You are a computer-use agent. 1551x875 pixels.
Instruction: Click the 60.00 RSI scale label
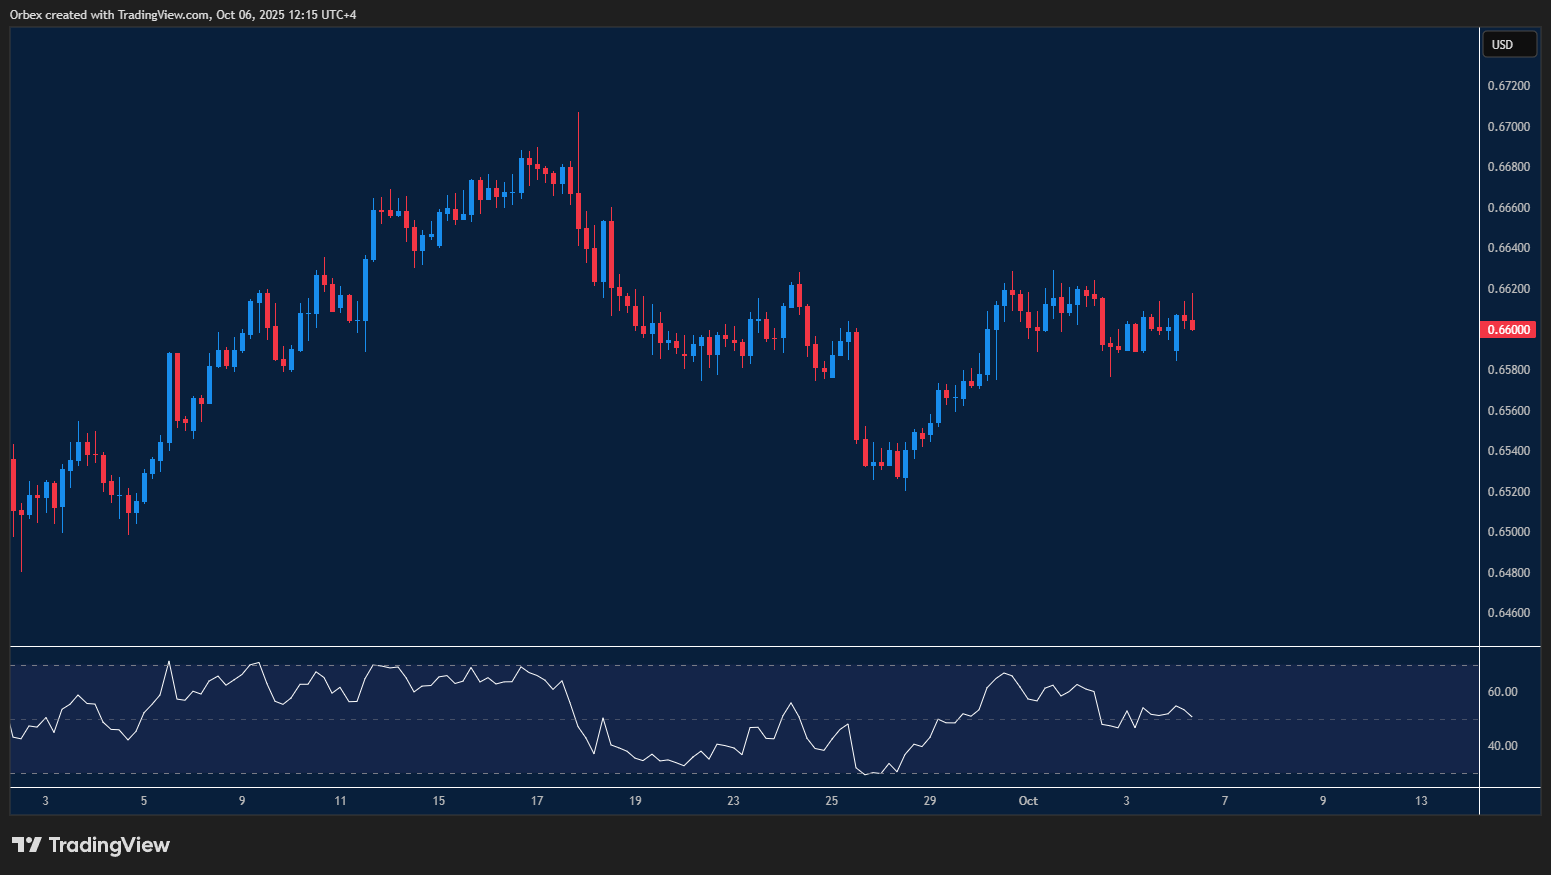point(1503,692)
